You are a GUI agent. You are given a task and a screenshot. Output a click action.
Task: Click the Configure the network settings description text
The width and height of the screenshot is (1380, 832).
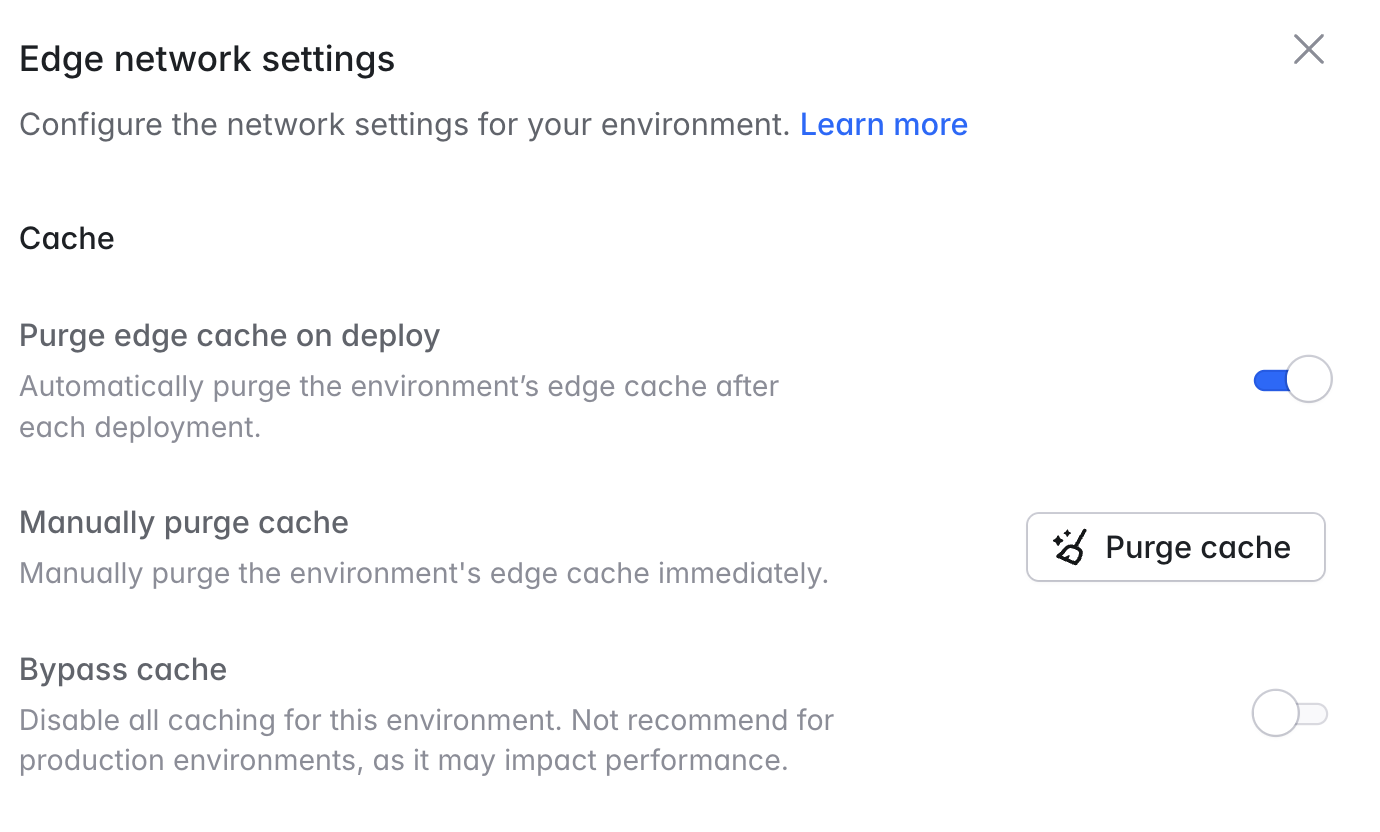tap(405, 124)
